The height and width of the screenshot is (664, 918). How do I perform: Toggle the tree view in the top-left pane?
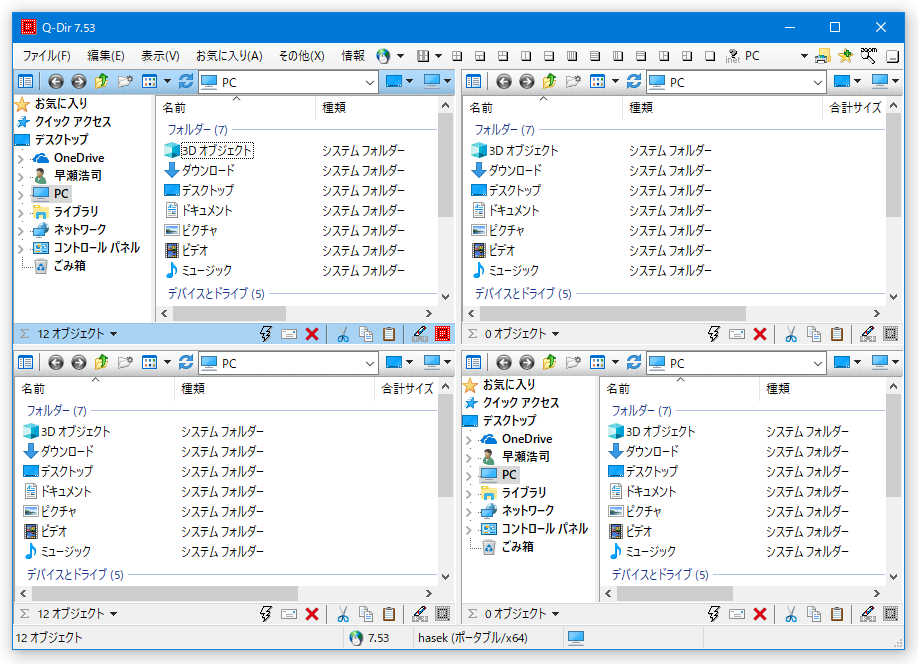pyautogui.click(x=25, y=81)
